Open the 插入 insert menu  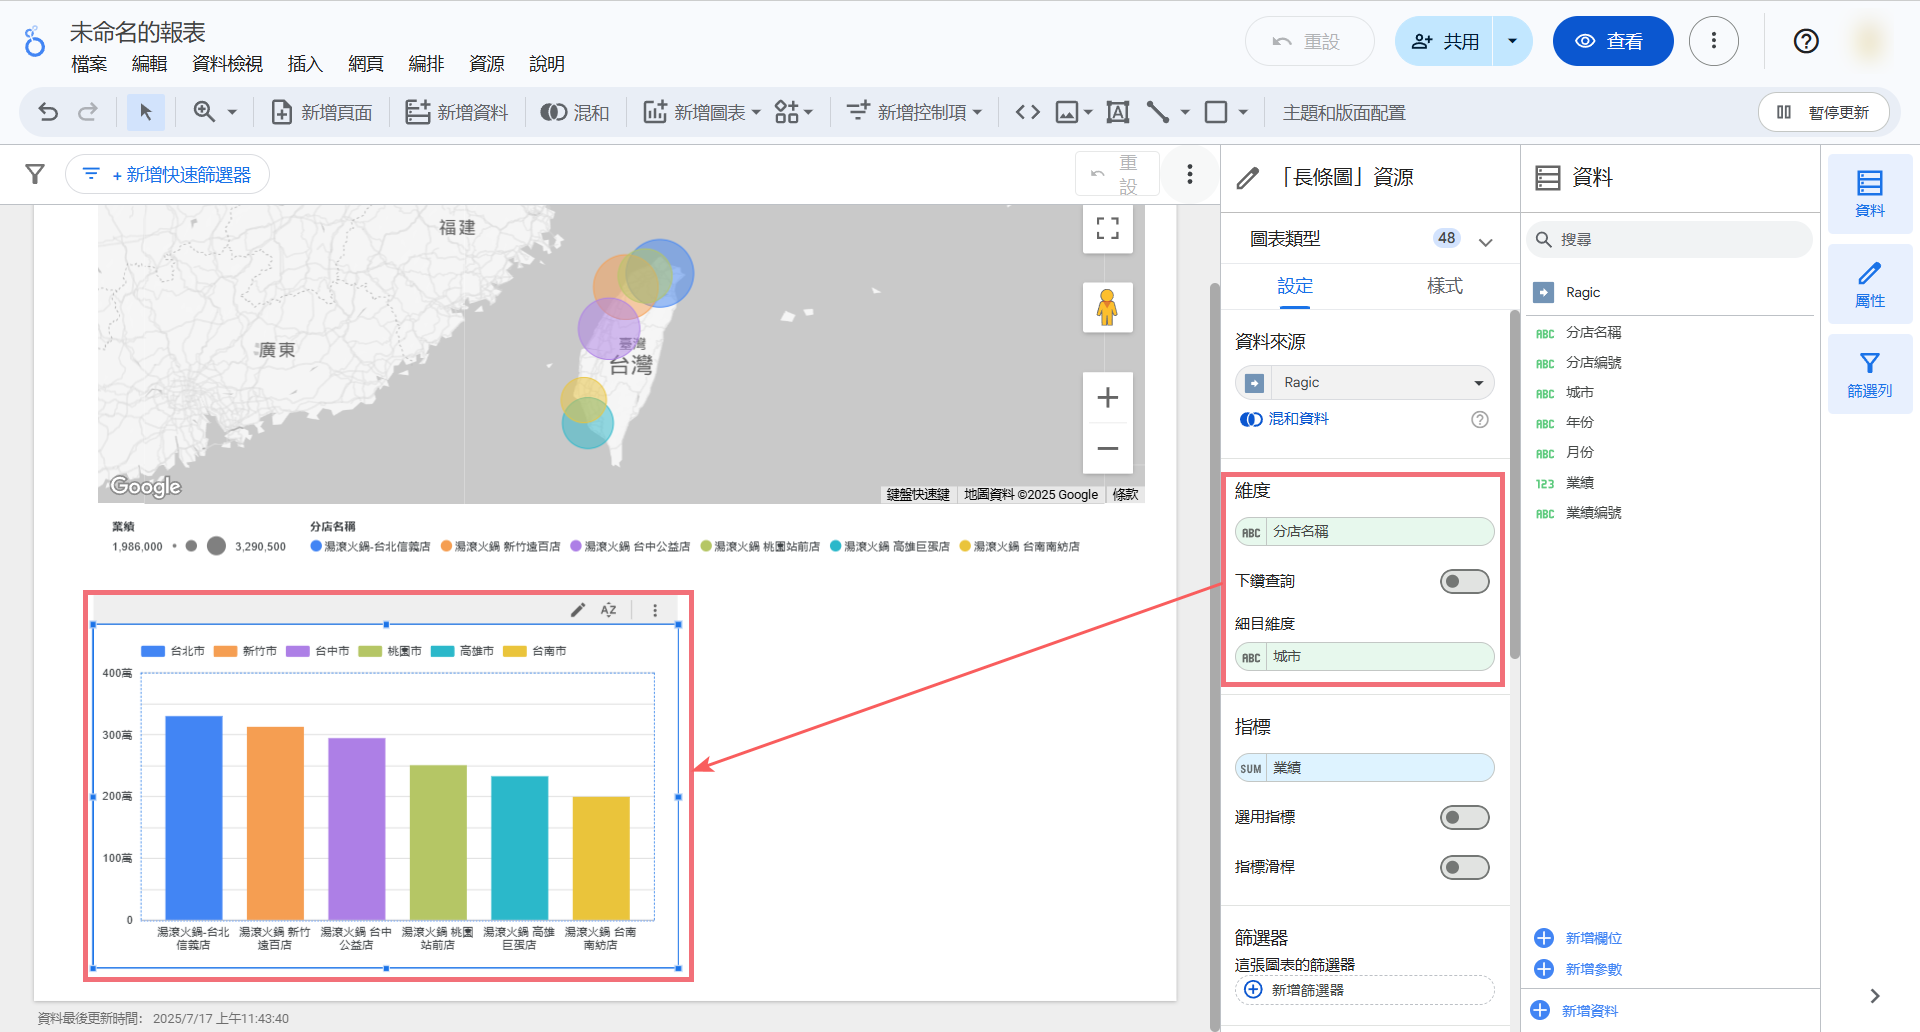coord(305,64)
